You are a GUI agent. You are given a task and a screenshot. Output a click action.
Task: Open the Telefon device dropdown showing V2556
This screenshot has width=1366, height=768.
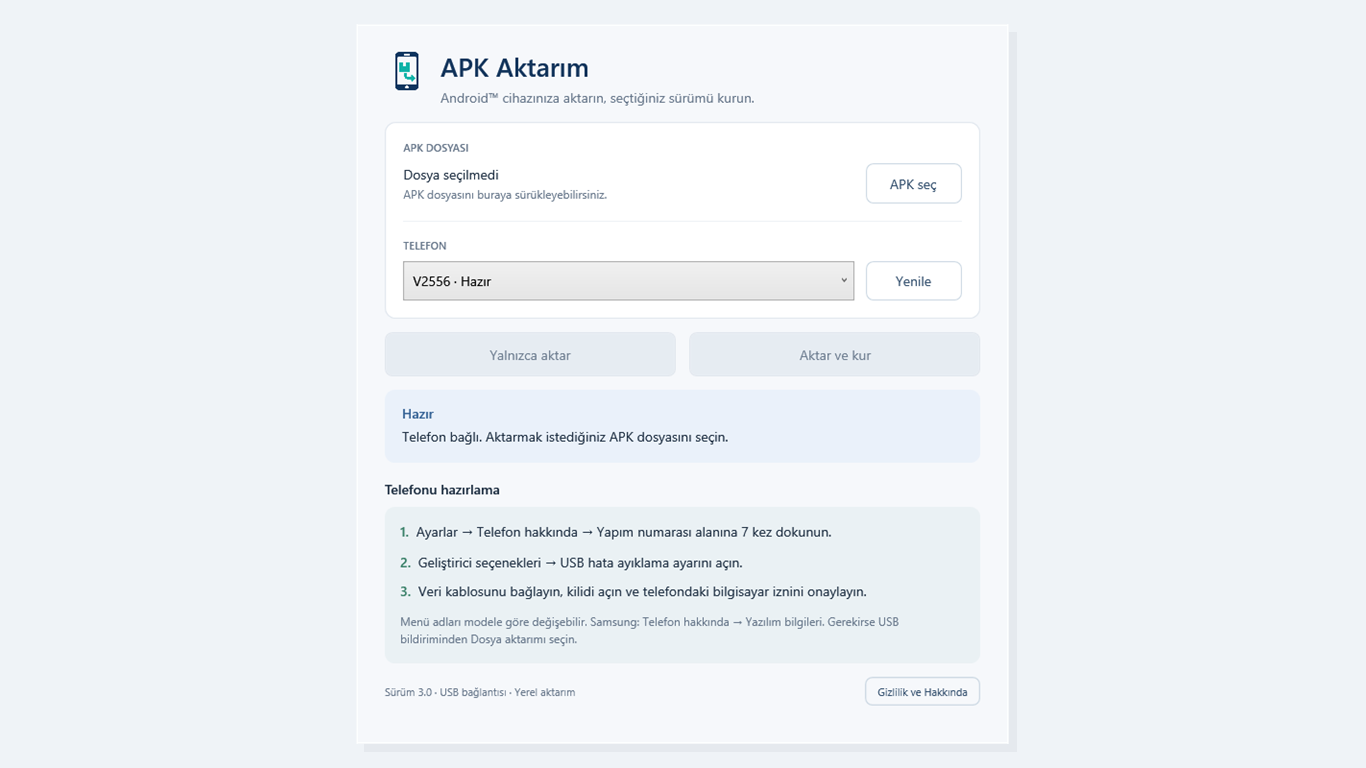pos(628,281)
